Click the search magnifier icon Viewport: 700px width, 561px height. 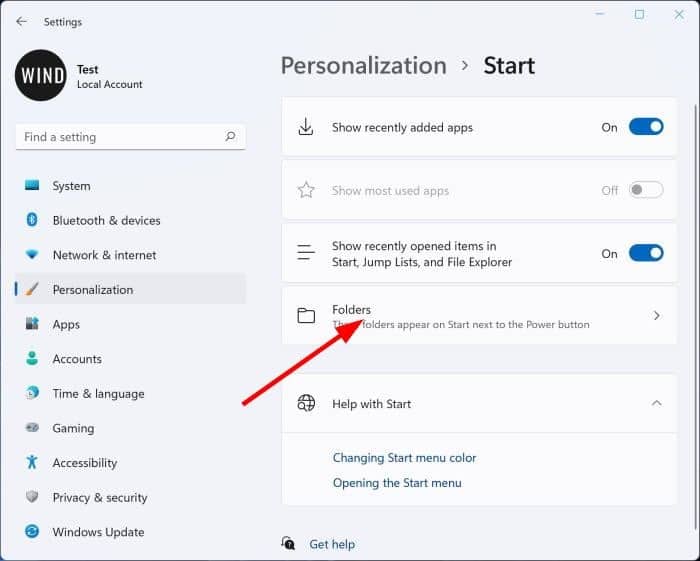(x=230, y=136)
